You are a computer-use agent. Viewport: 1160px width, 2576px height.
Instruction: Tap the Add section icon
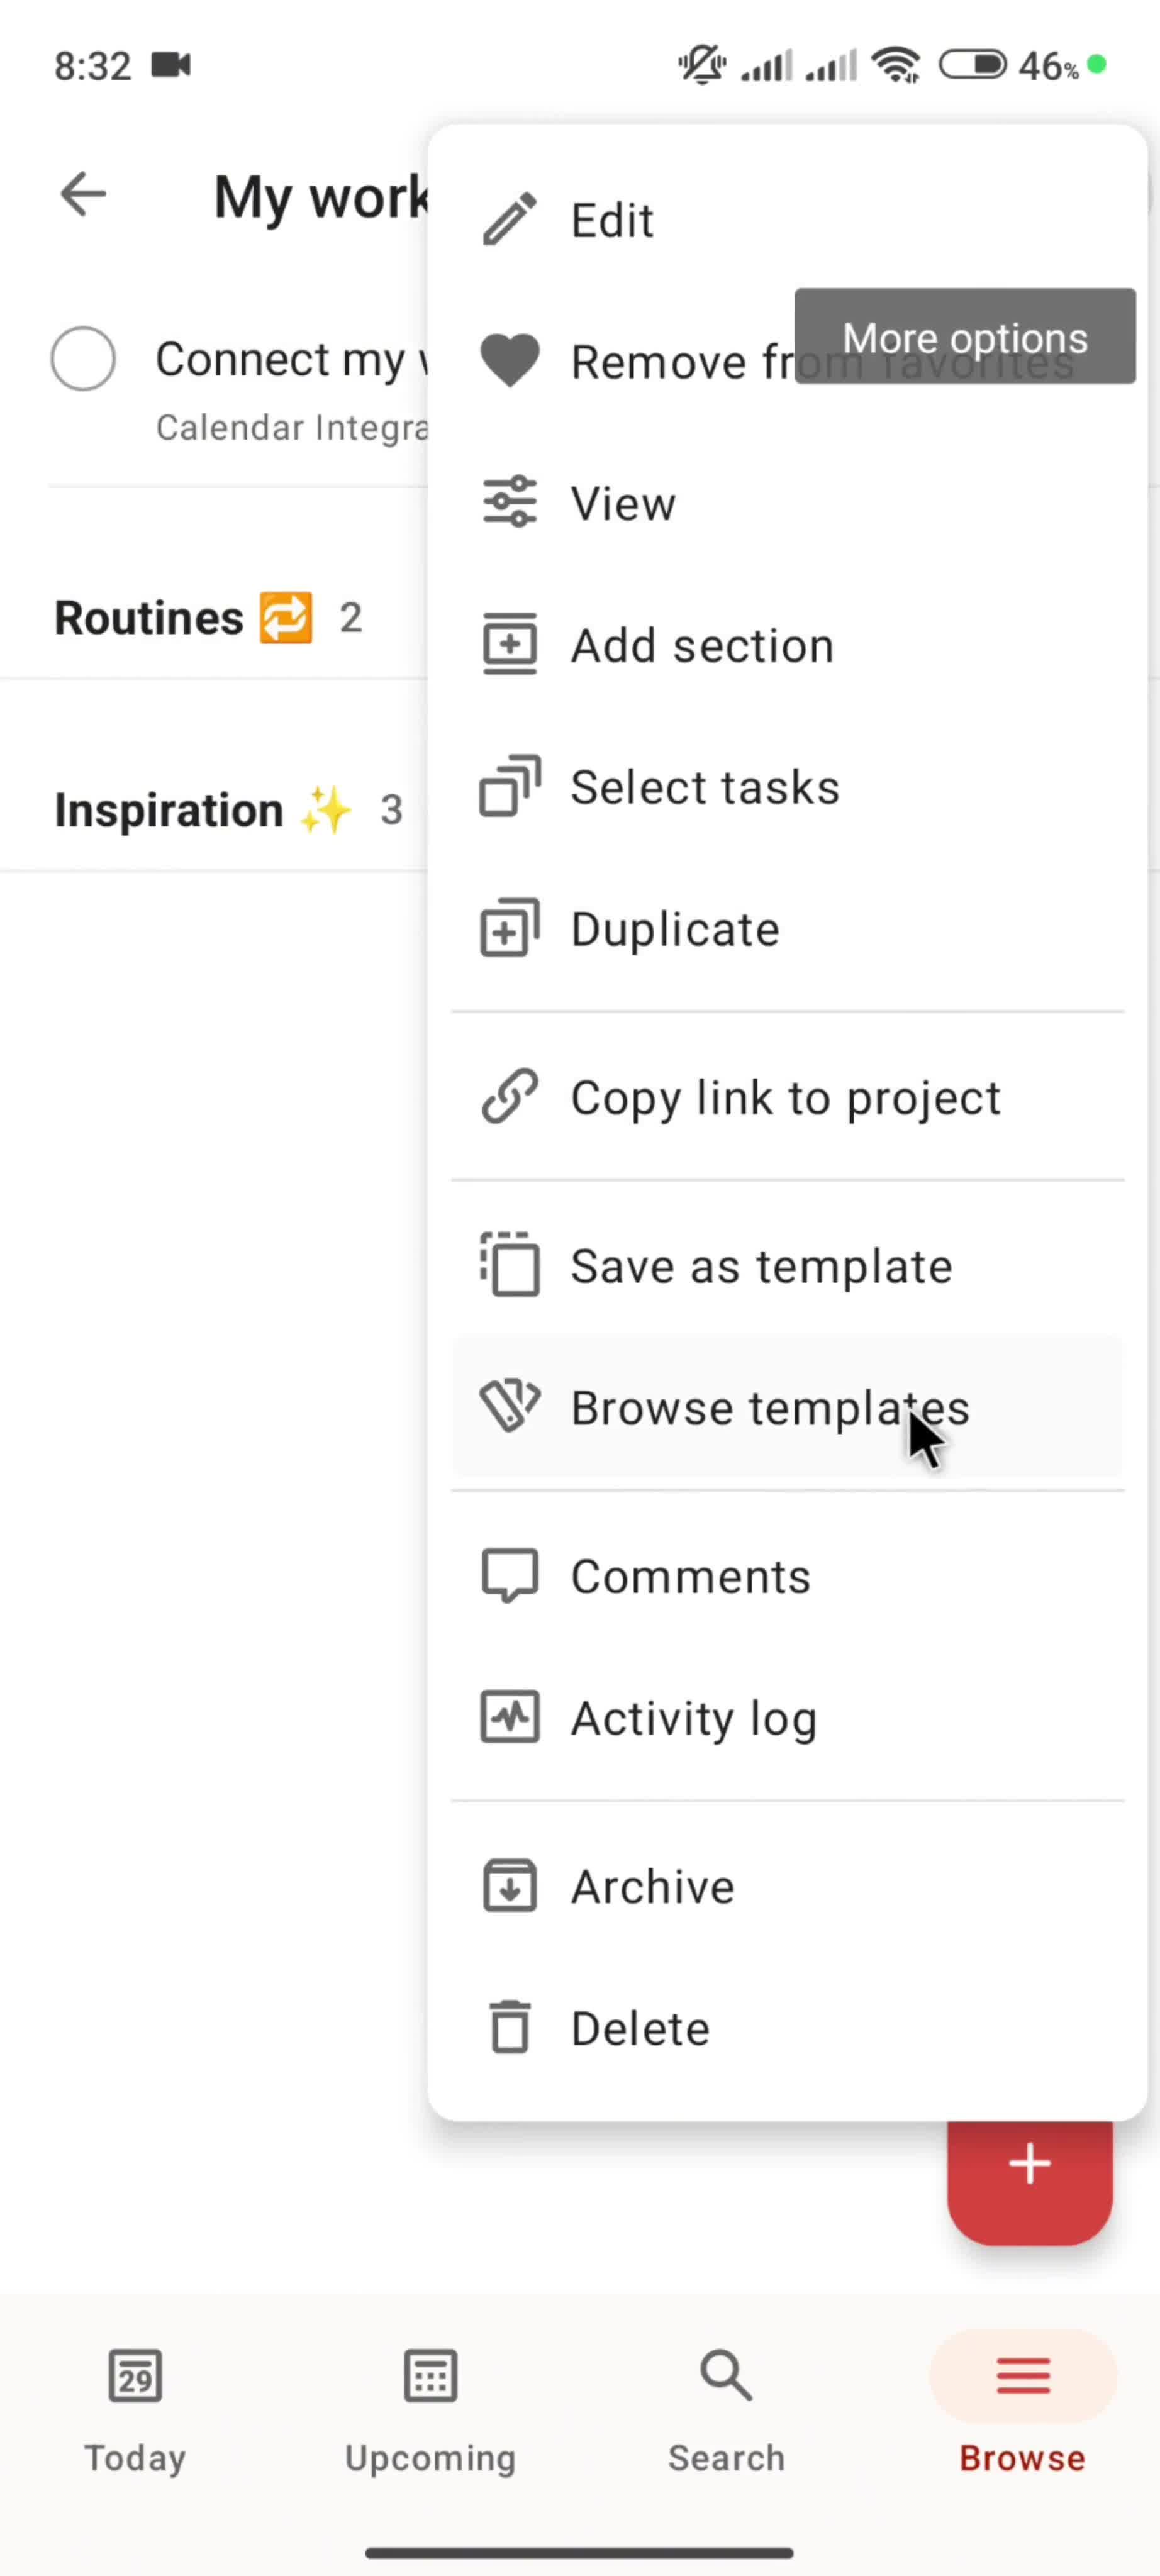coord(509,645)
